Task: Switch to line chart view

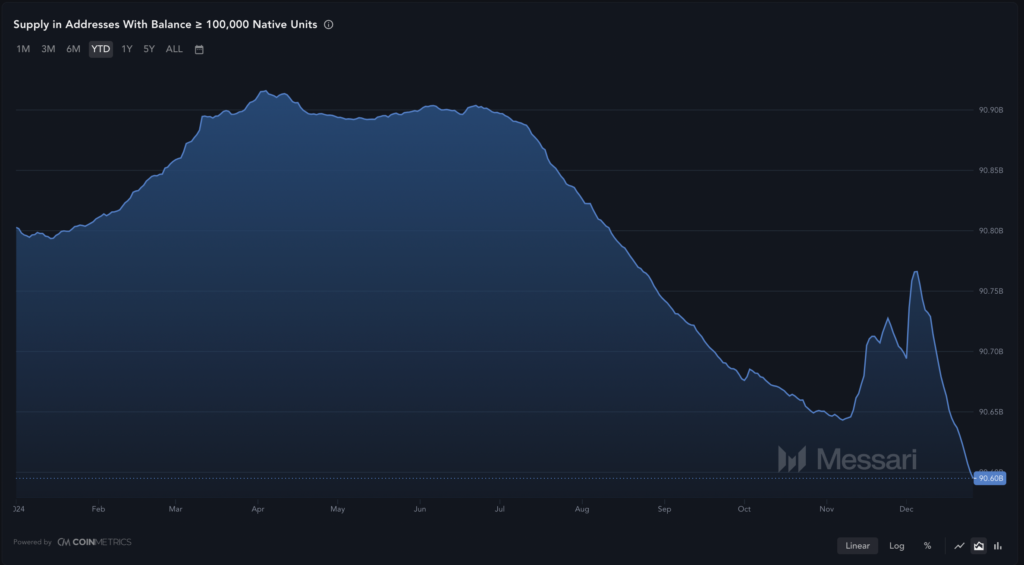Action: tap(959, 546)
